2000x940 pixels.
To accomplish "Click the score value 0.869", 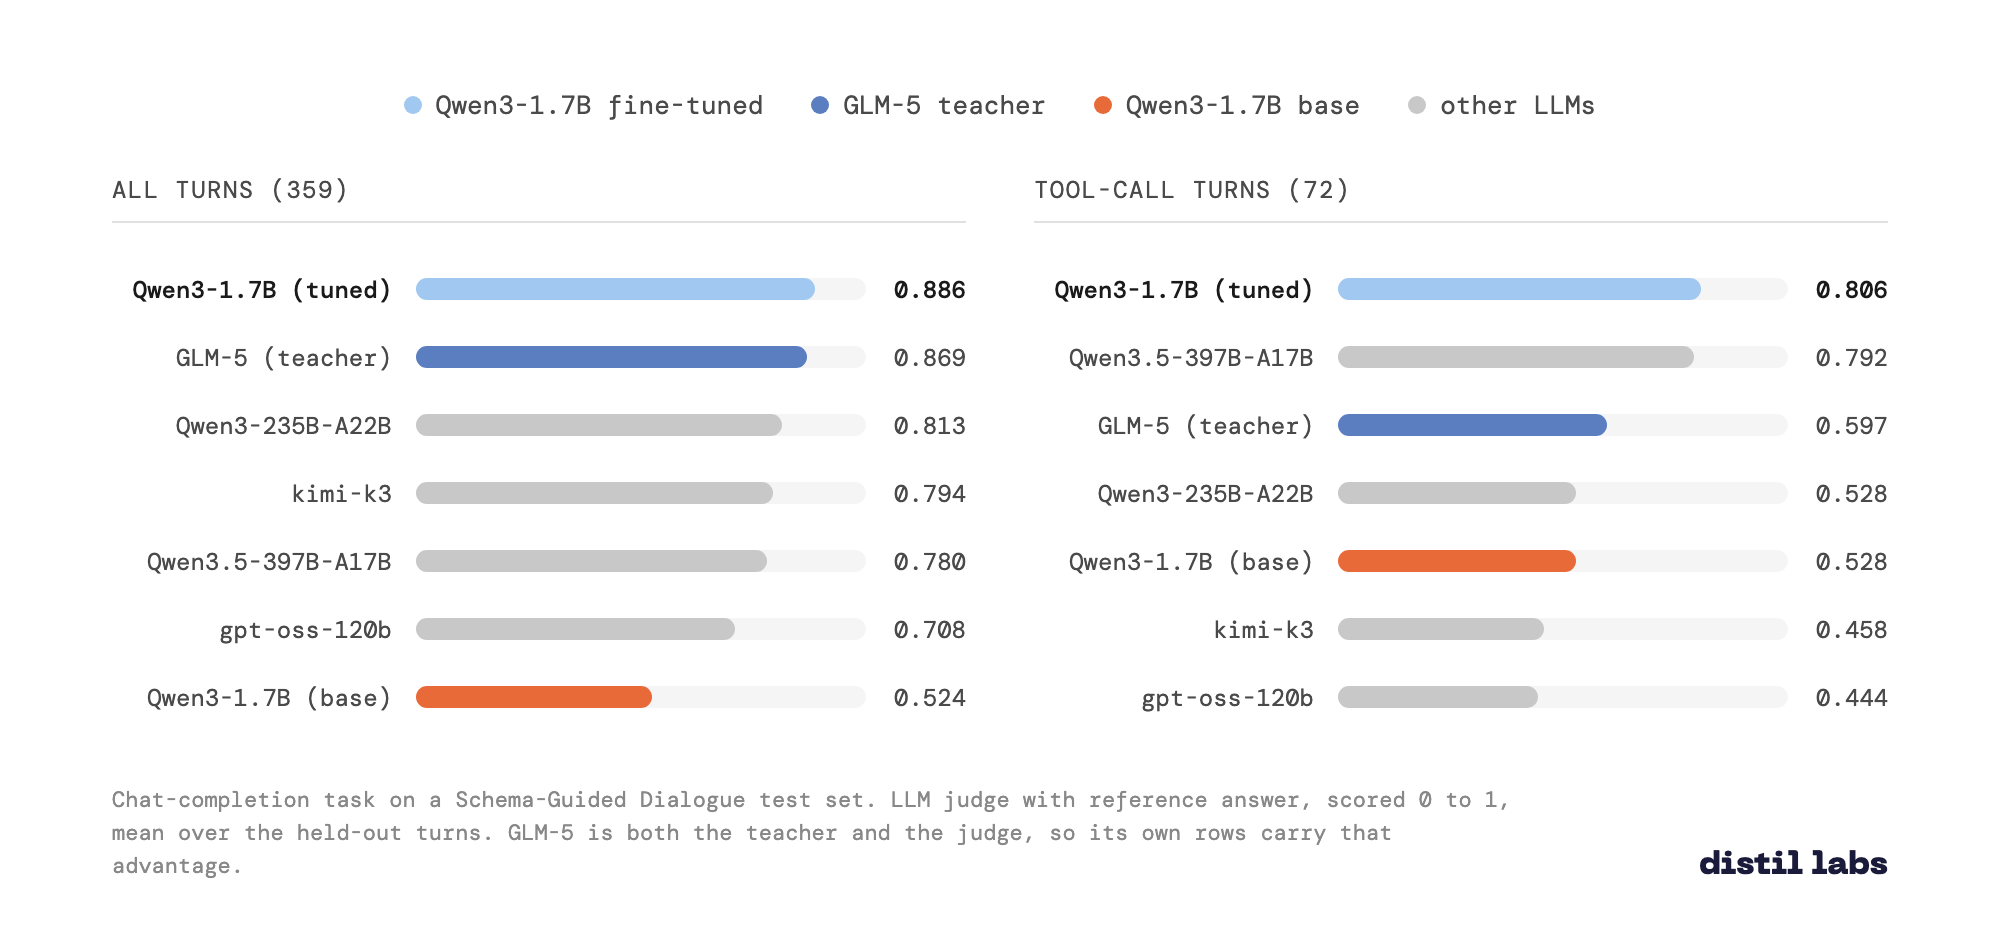I will click(930, 358).
